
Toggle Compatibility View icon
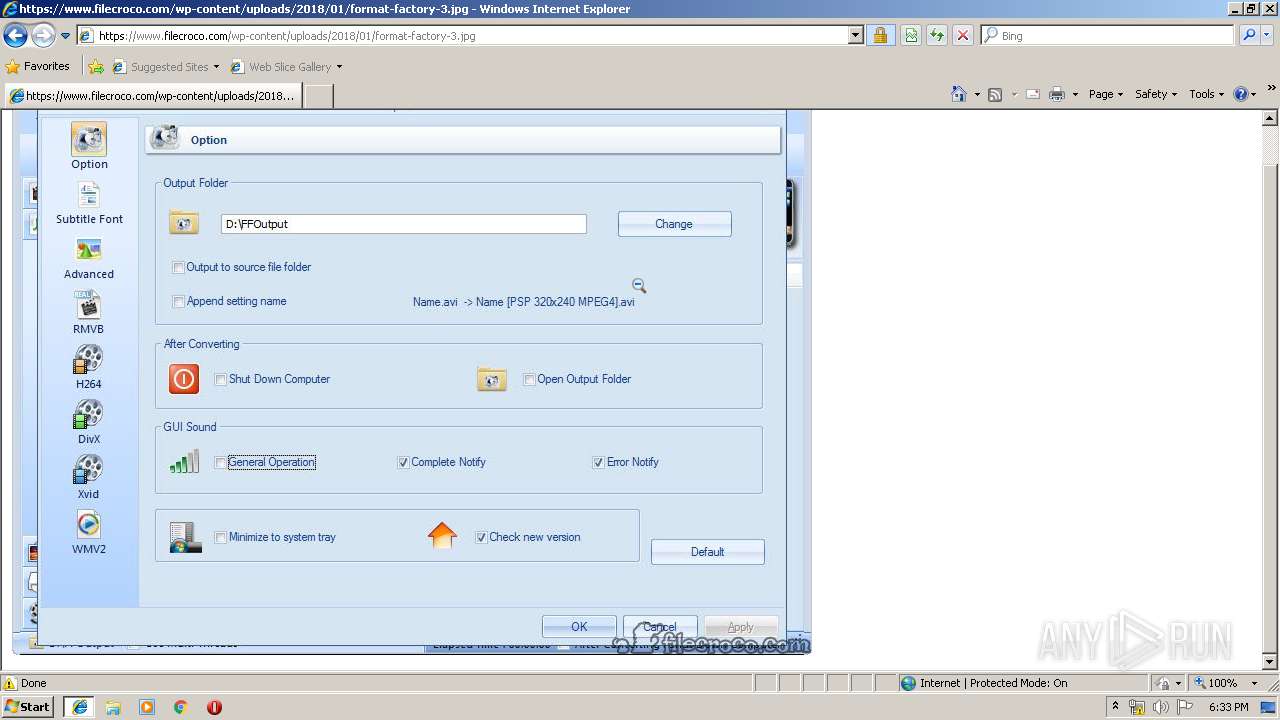click(910, 35)
